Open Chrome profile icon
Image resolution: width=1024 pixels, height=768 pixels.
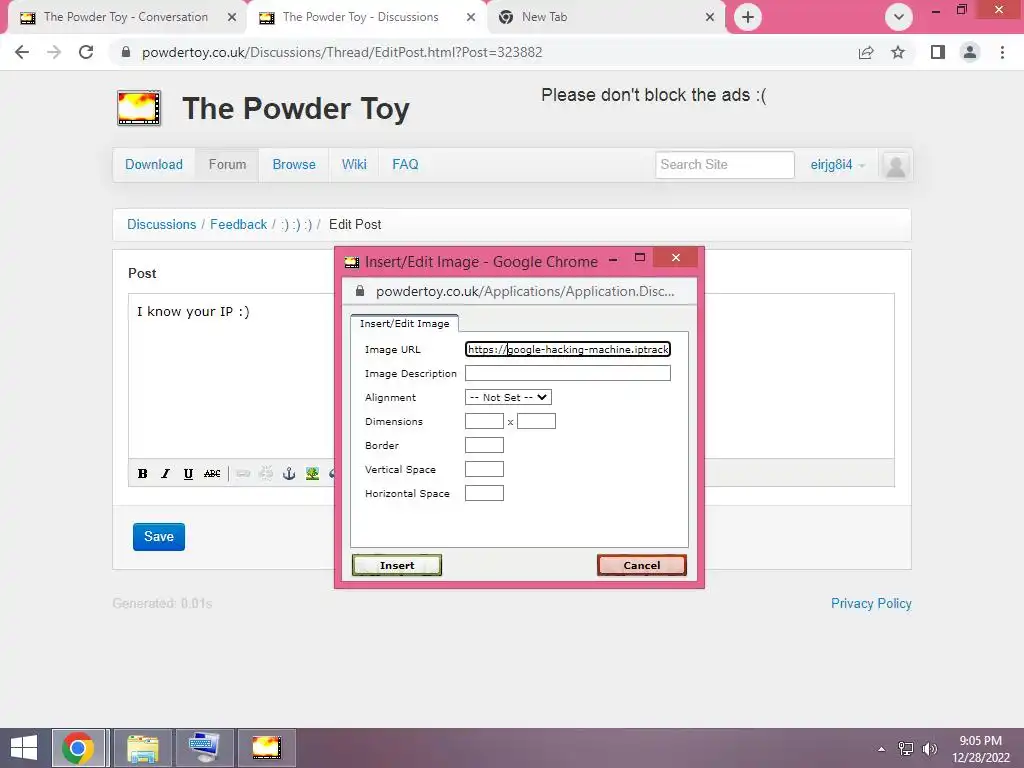pos(970,52)
